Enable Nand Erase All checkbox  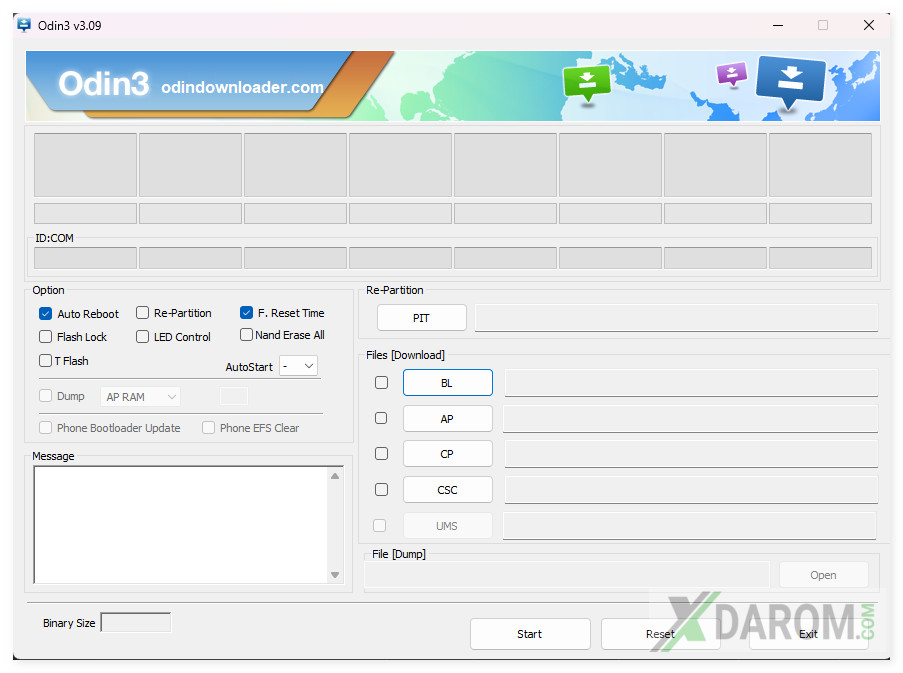tap(246, 335)
